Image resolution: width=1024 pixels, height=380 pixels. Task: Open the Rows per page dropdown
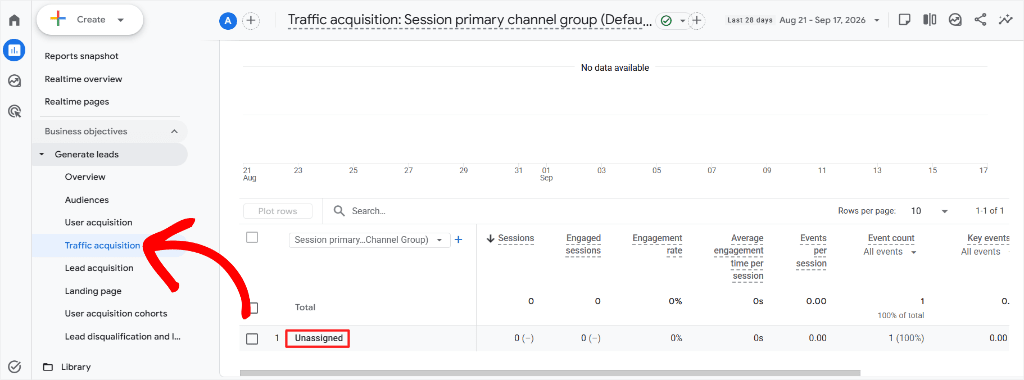(929, 211)
